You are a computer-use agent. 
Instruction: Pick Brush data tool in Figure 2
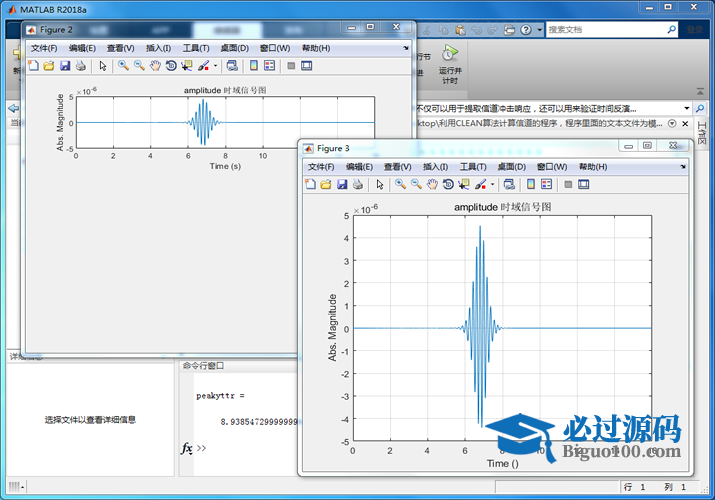(203, 66)
